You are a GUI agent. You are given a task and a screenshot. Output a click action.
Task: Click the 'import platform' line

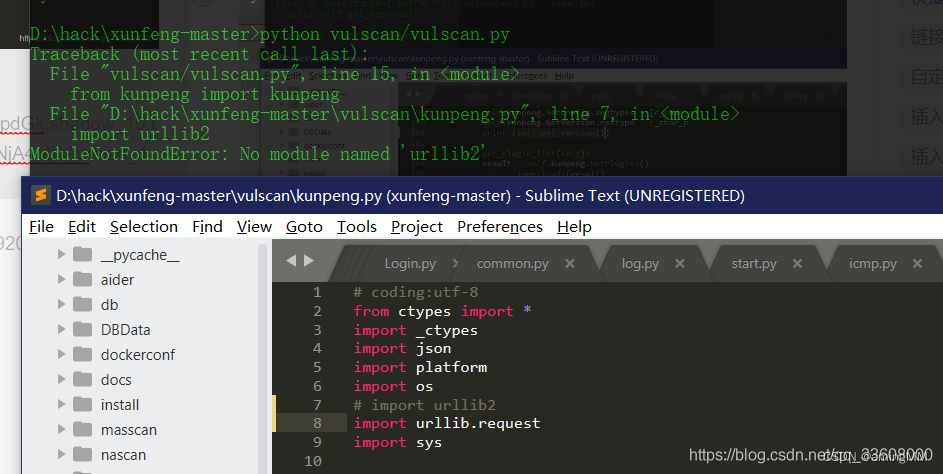(x=420, y=367)
